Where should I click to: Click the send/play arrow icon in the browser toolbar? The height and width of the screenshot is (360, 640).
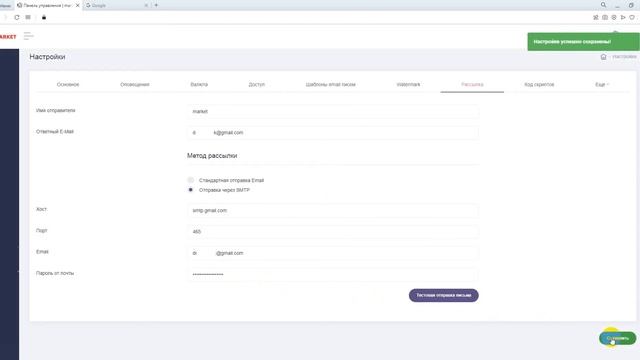click(x=623, y=18)
